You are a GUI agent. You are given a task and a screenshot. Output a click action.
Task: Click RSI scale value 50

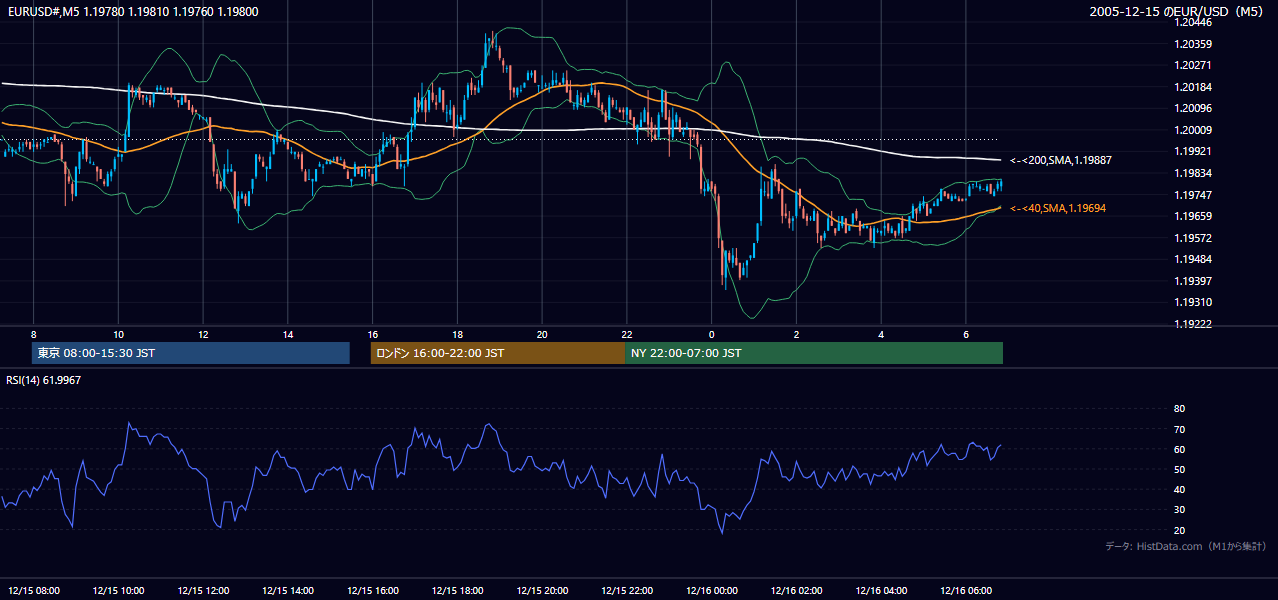coord(1179,469)
